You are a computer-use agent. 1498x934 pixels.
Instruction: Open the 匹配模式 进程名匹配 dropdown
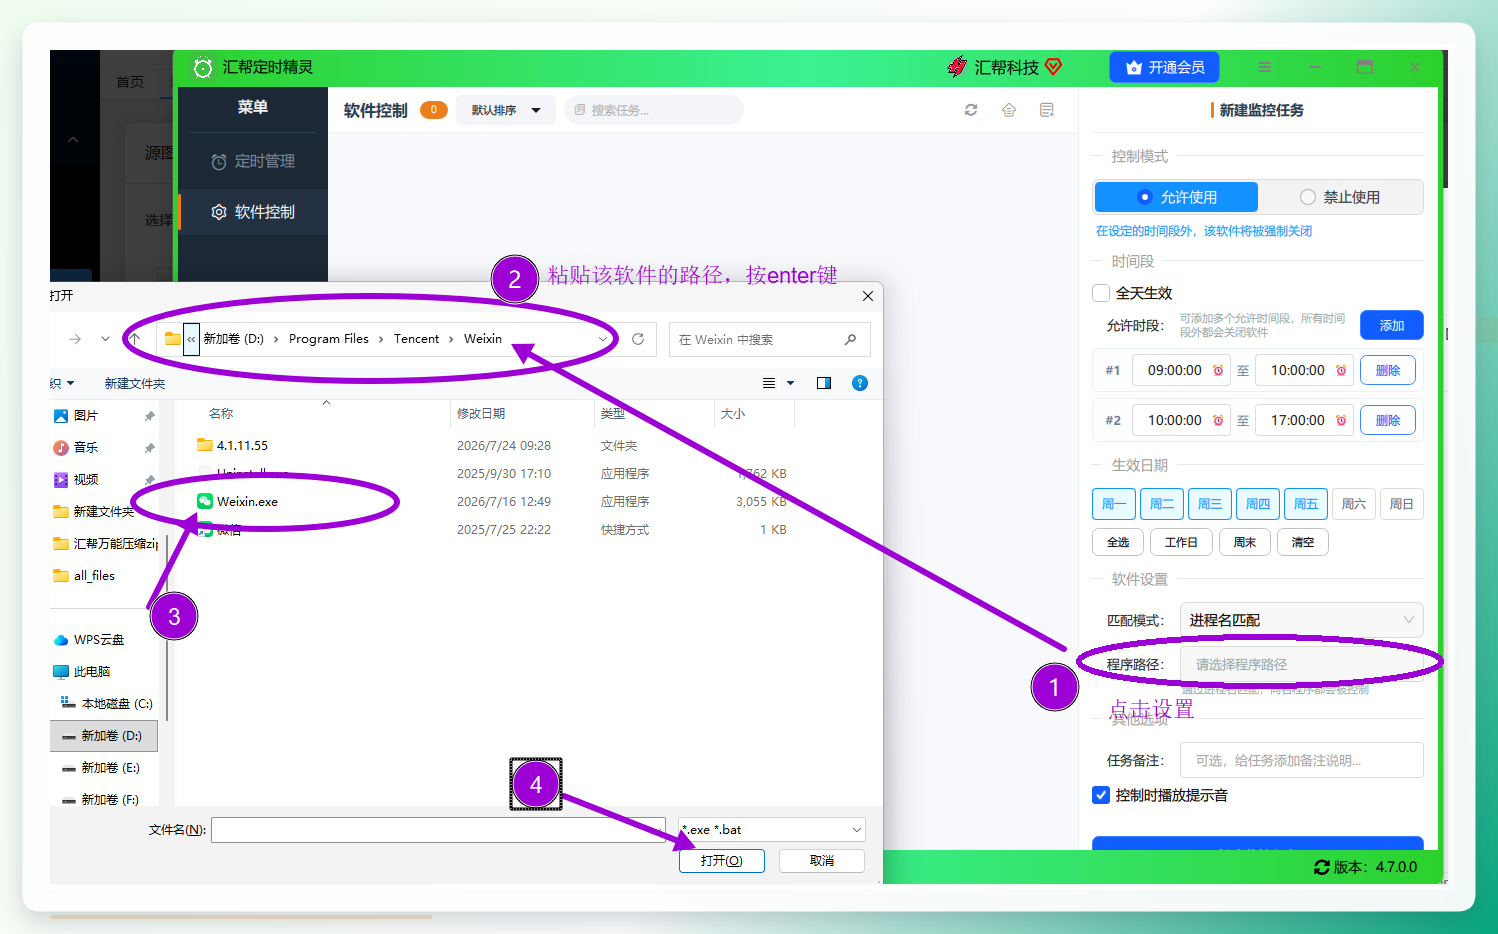click(x=1301, y=620)
